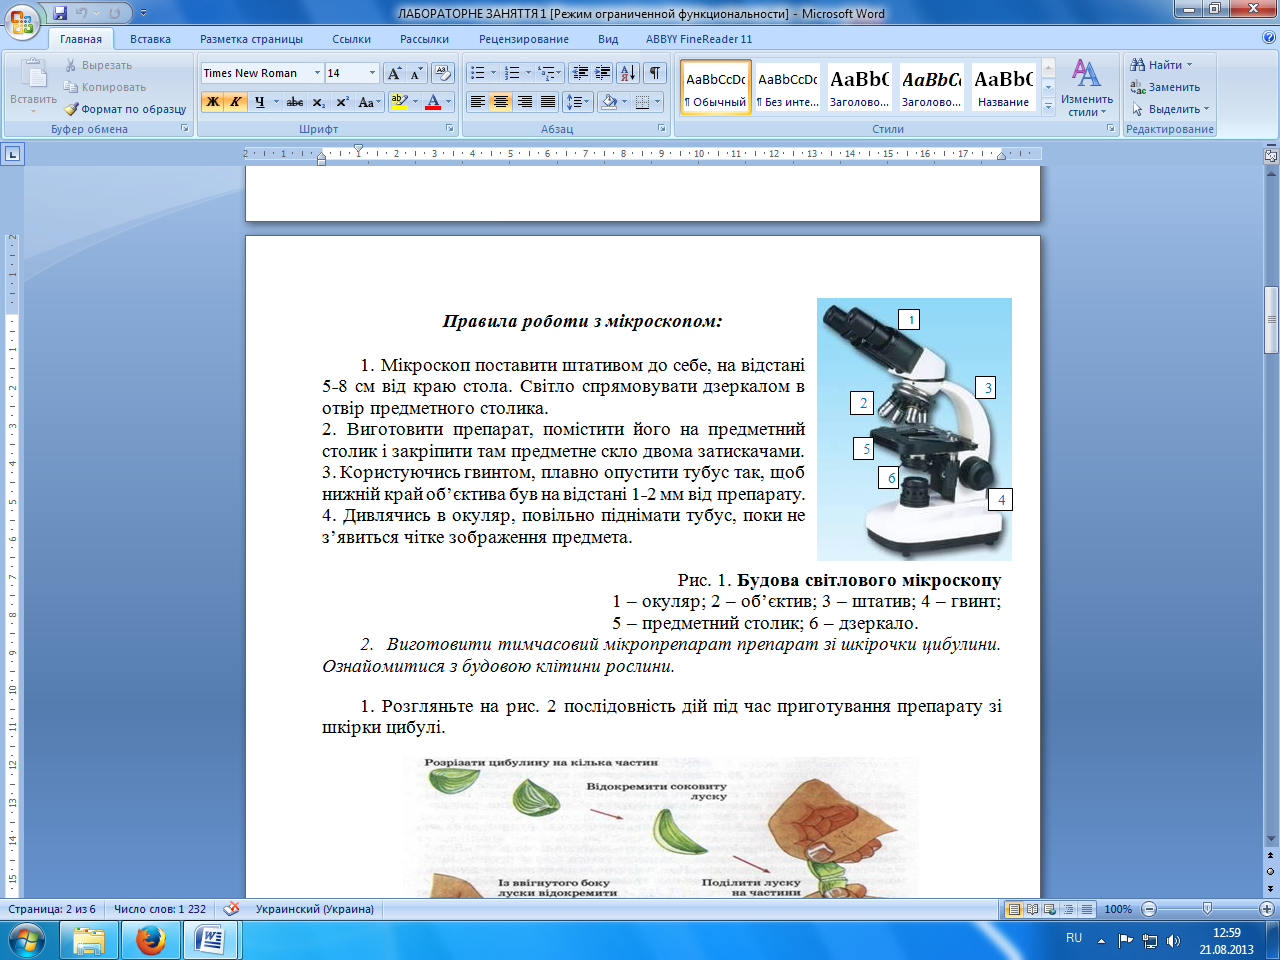Switch to Draft view
This screenshot has width=1280, height=960.
tap(1086, 909)
